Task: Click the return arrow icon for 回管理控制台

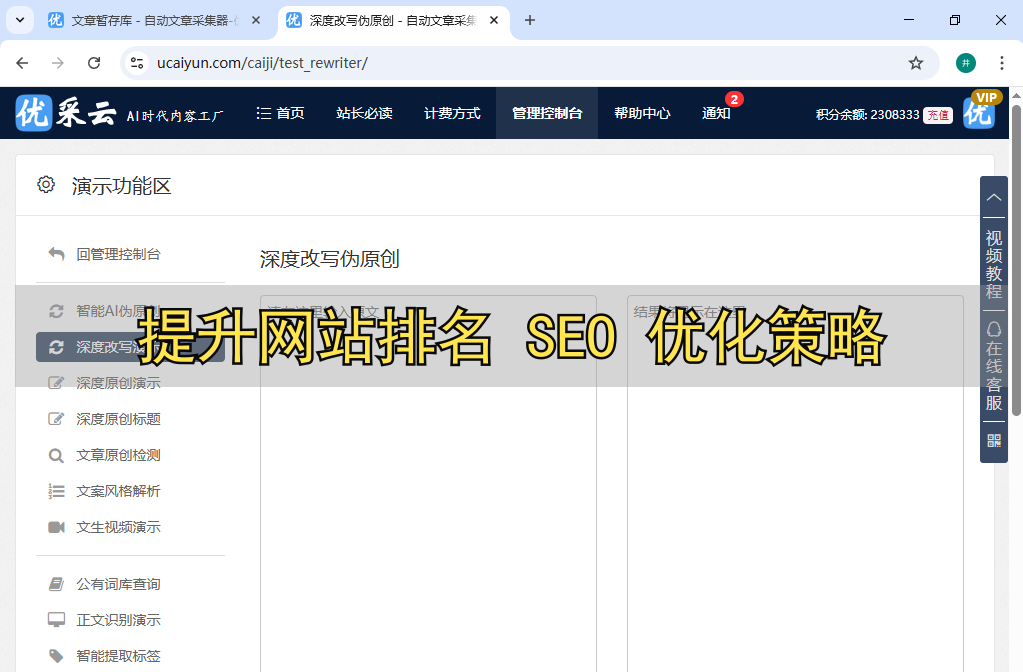Action: pyautogui.click(x=57, y=254)
